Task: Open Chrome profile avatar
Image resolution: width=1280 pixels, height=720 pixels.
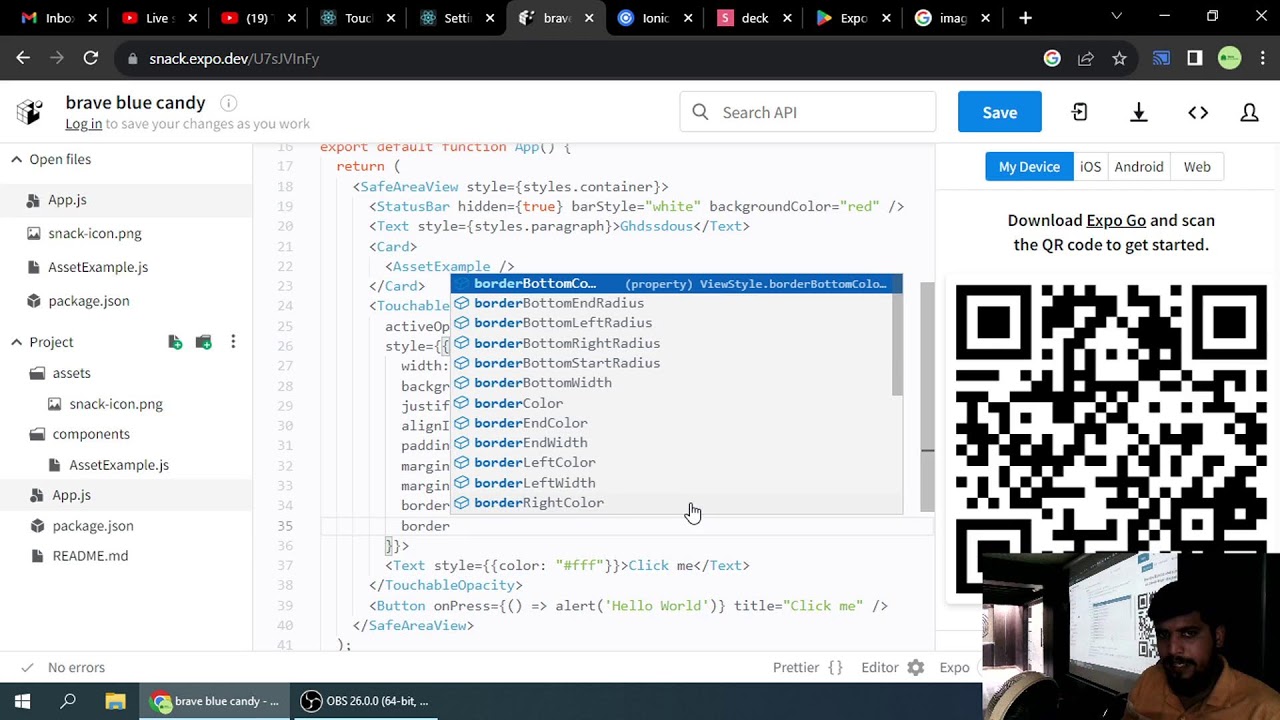Action: [1229, 58]
